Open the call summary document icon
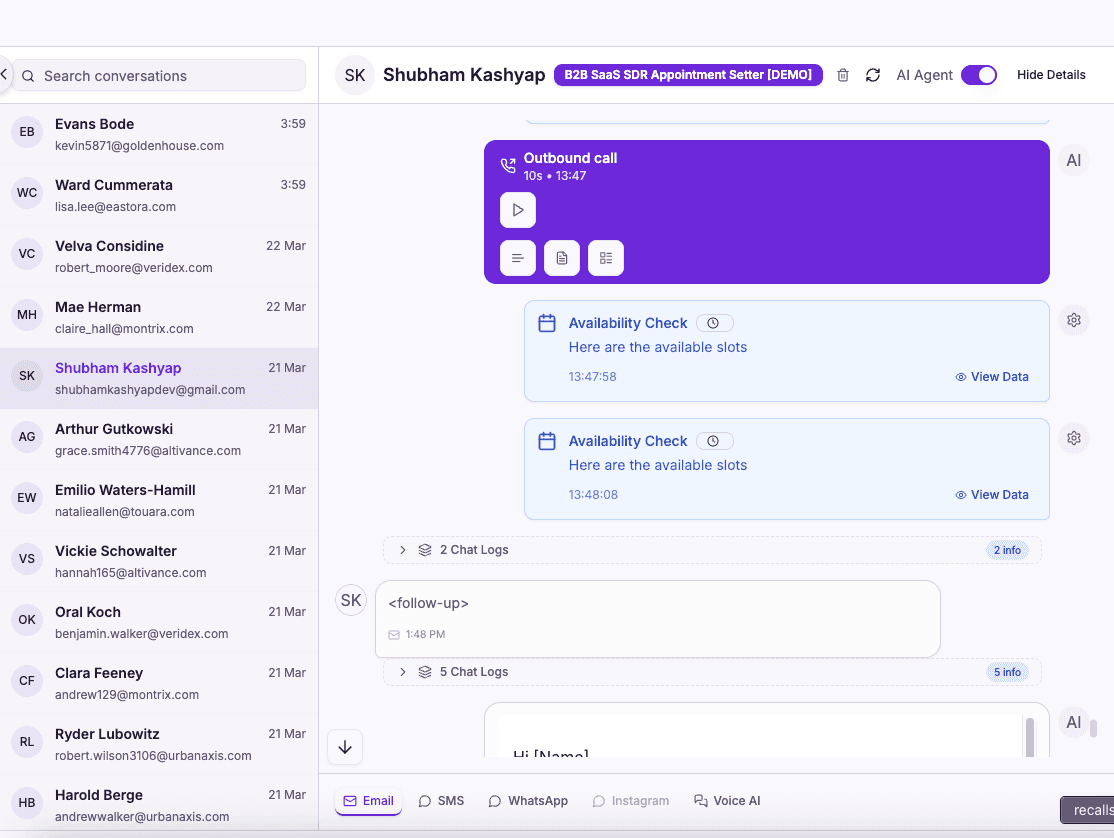Screen dimensions: 1114x838 coord(561,258)
